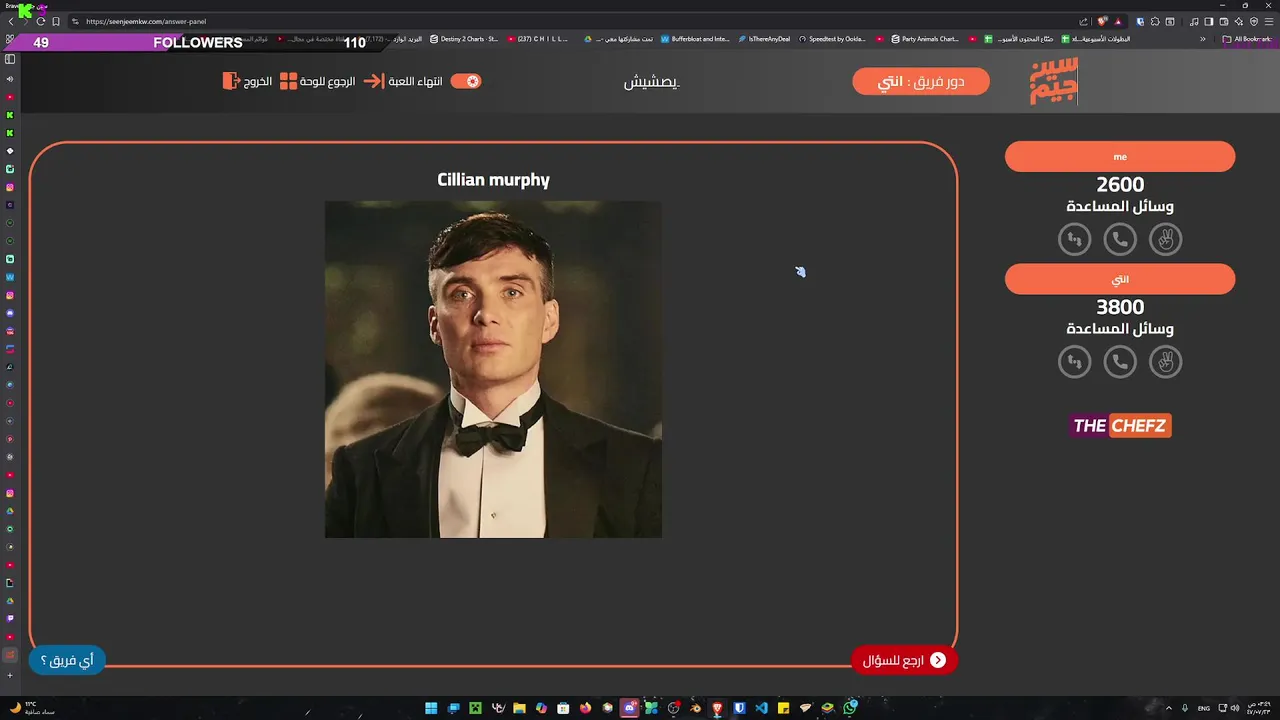Expand the hidden bookmarks overflow chevron
The width and height of the screenshot is (1280, 720).
pos(1203,39)
